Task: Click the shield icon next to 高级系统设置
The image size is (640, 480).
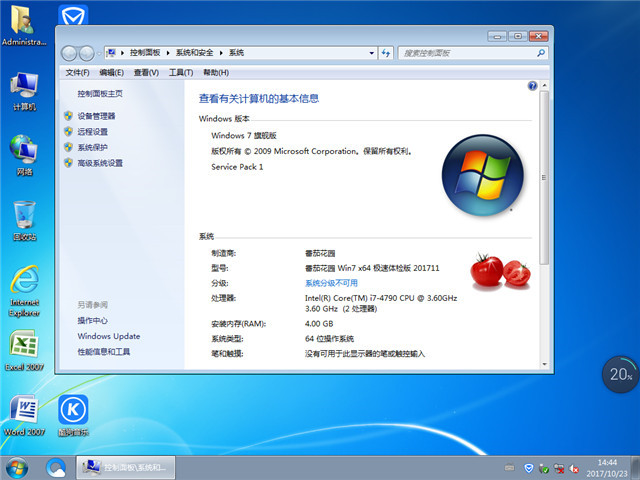Action: (x=69, y=163)
